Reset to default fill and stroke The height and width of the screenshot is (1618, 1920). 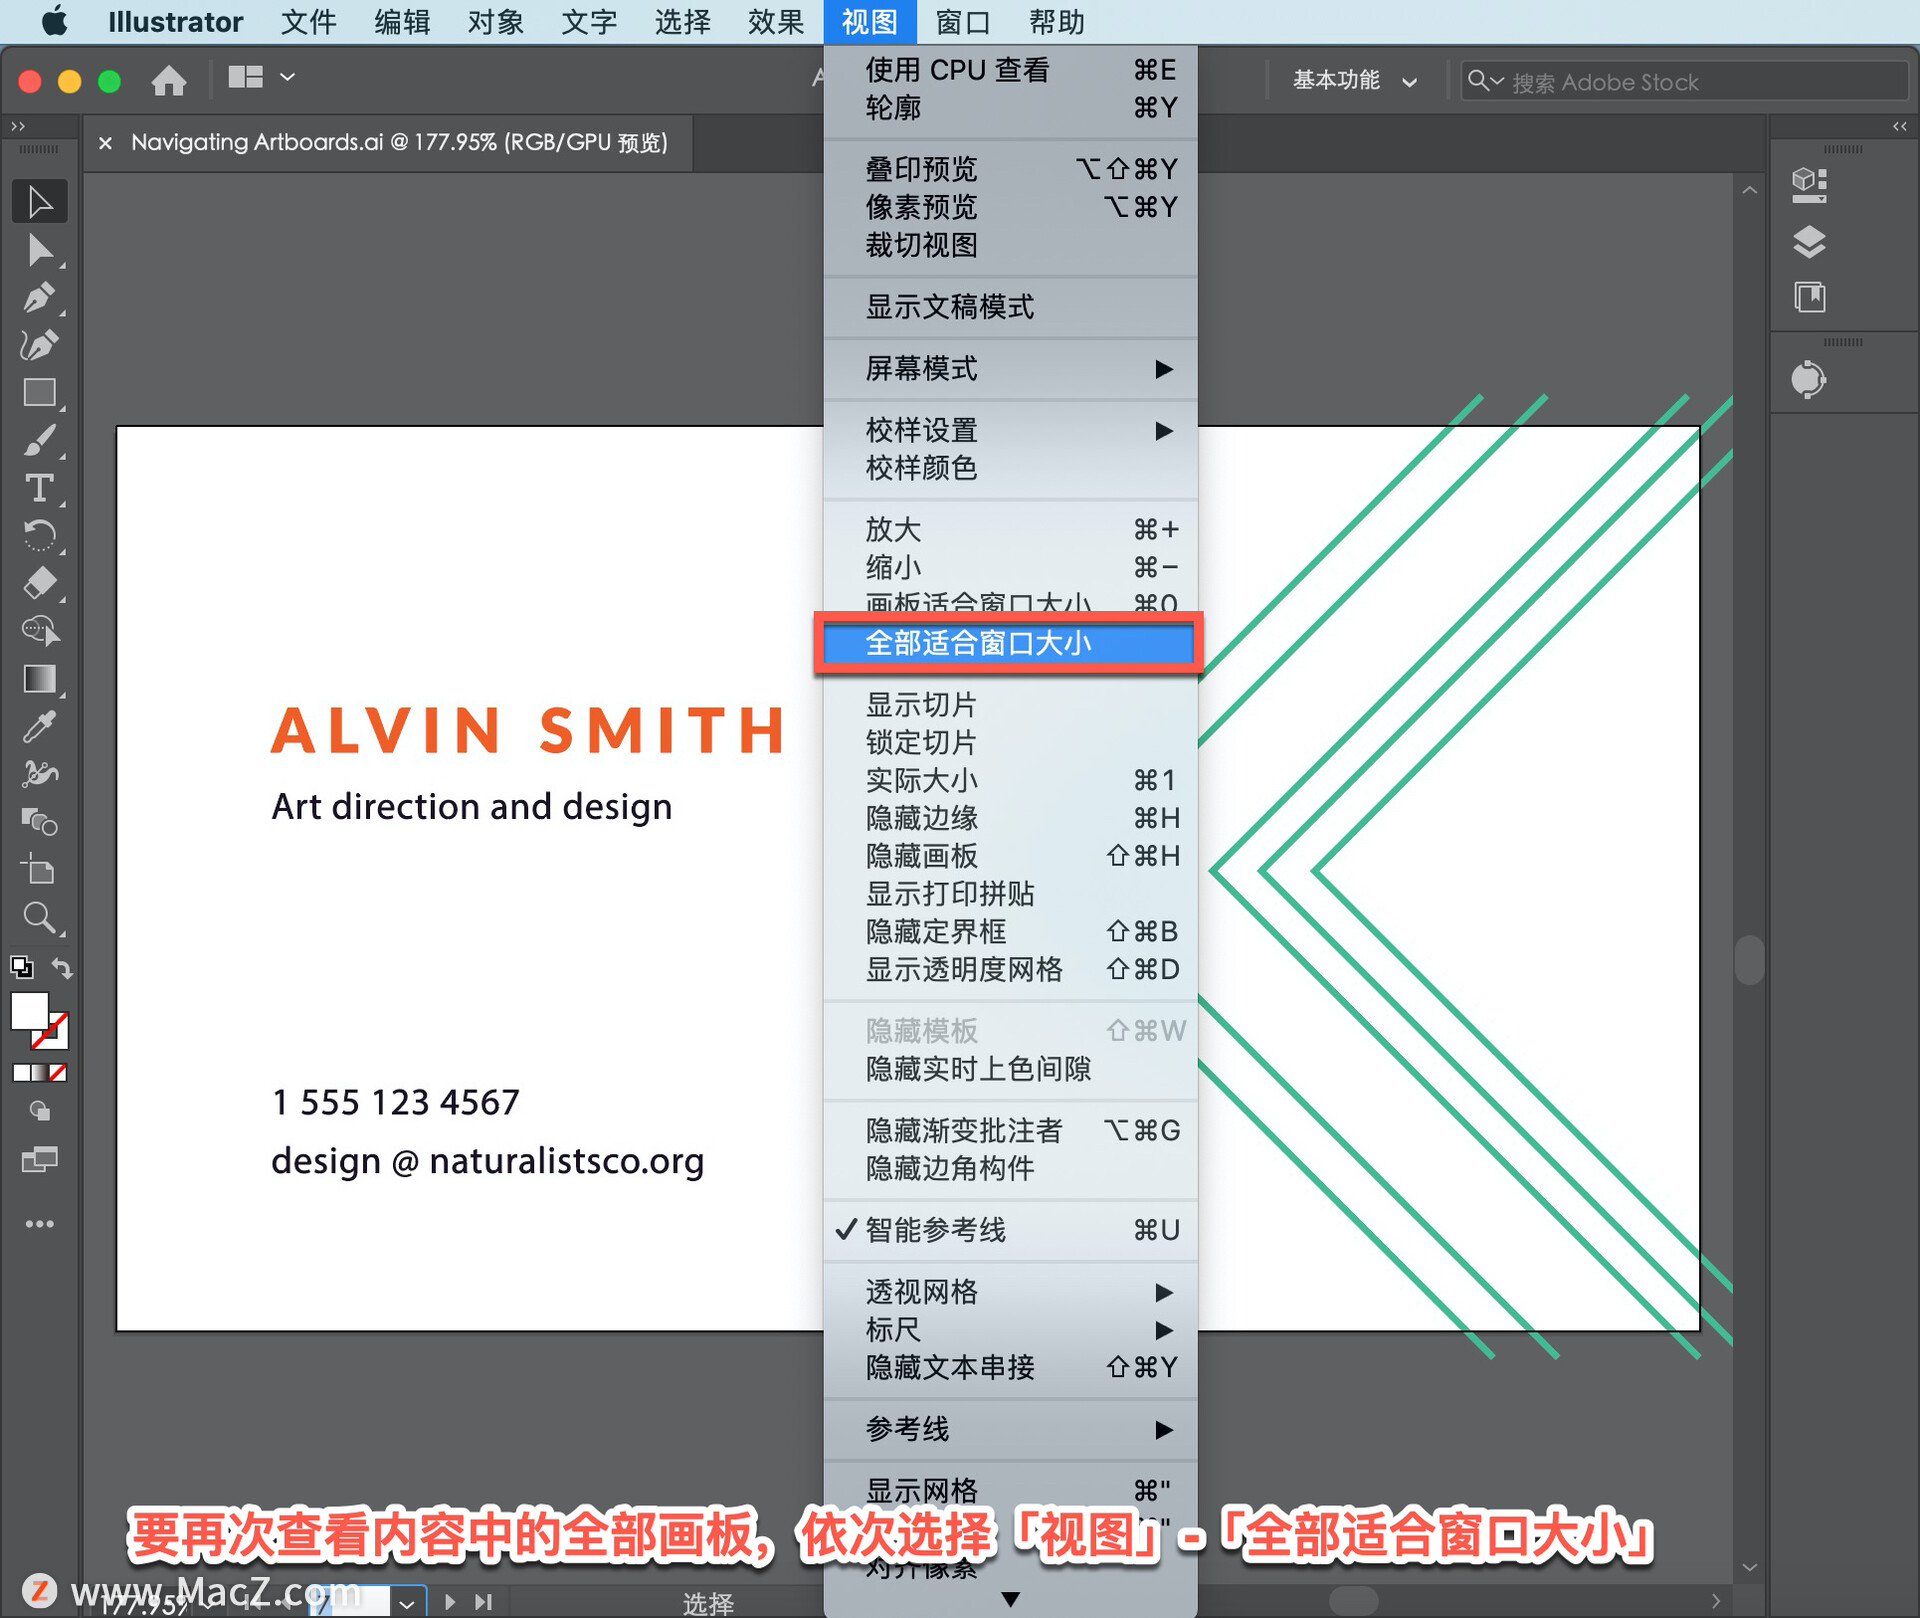21,967
